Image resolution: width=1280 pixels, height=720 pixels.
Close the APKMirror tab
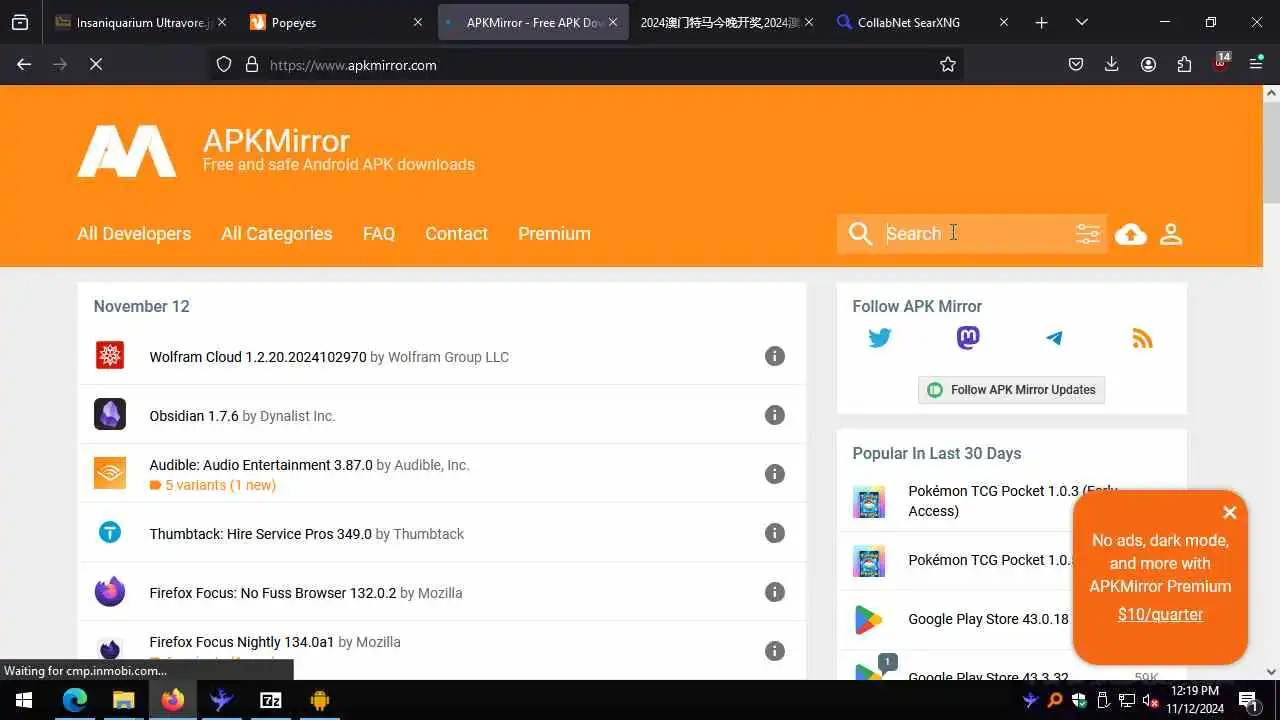pos(613,22)
